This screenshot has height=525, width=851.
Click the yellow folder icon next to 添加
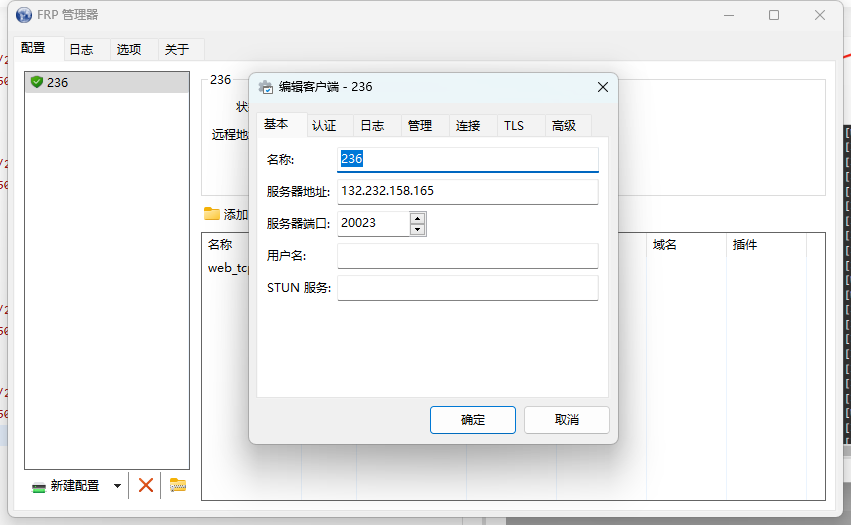click(x=211, y=214)
